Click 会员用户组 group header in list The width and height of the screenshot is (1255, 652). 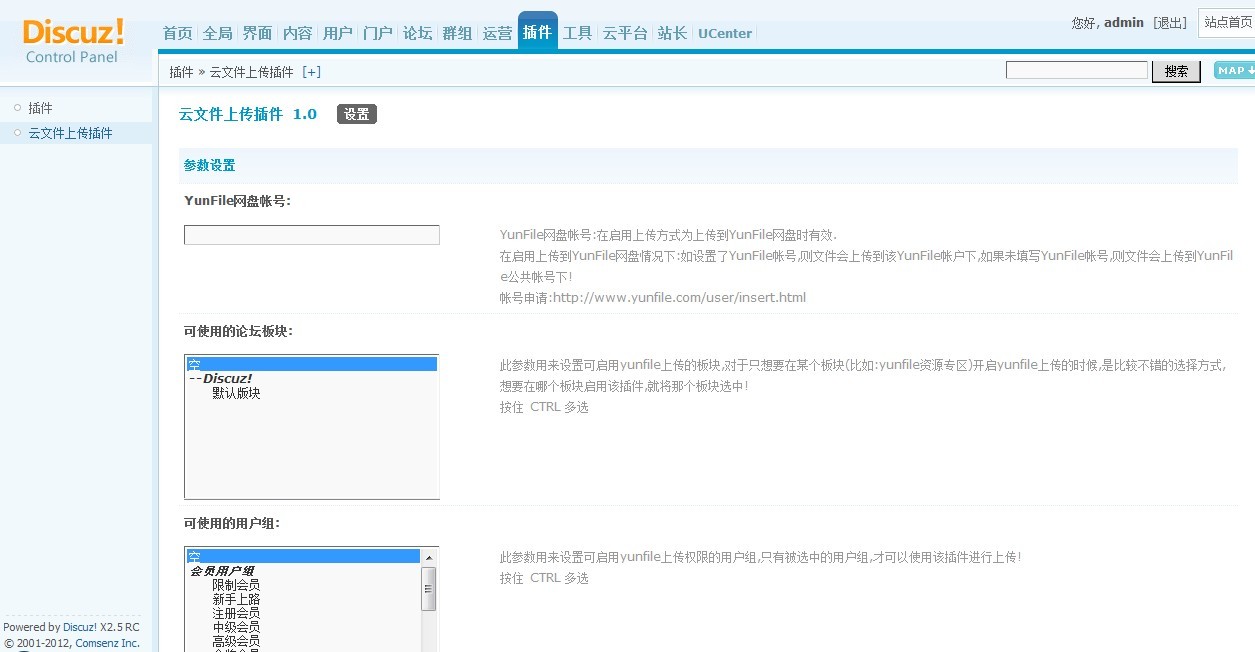point(222,571)
